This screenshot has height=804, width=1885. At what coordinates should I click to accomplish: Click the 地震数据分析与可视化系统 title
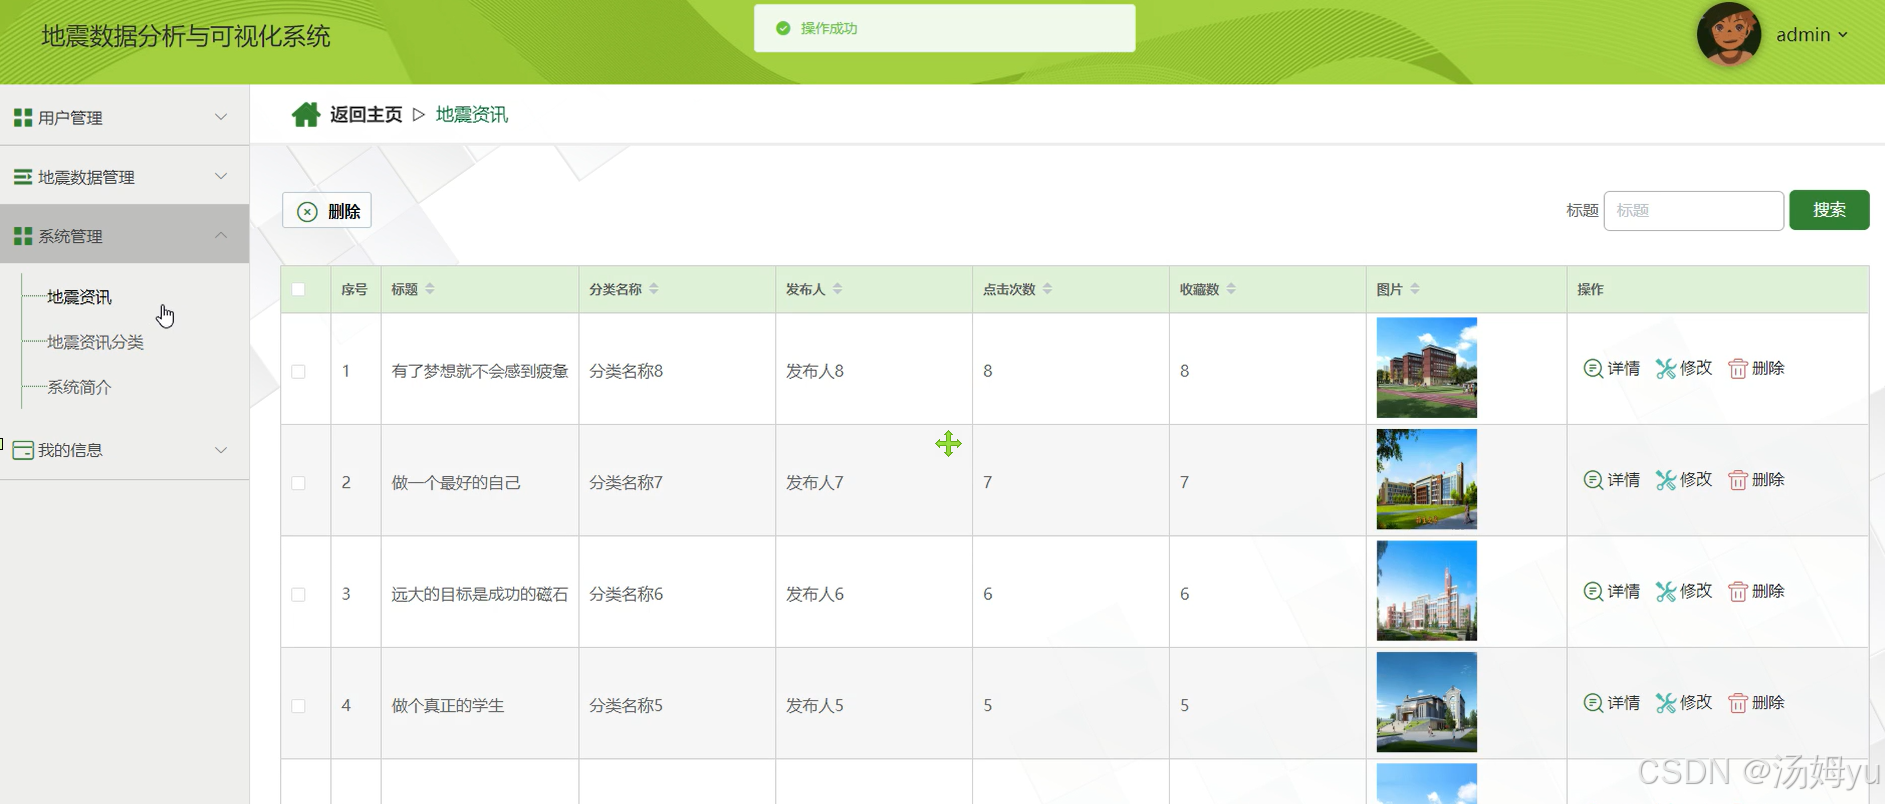click(x=186, y=37)
